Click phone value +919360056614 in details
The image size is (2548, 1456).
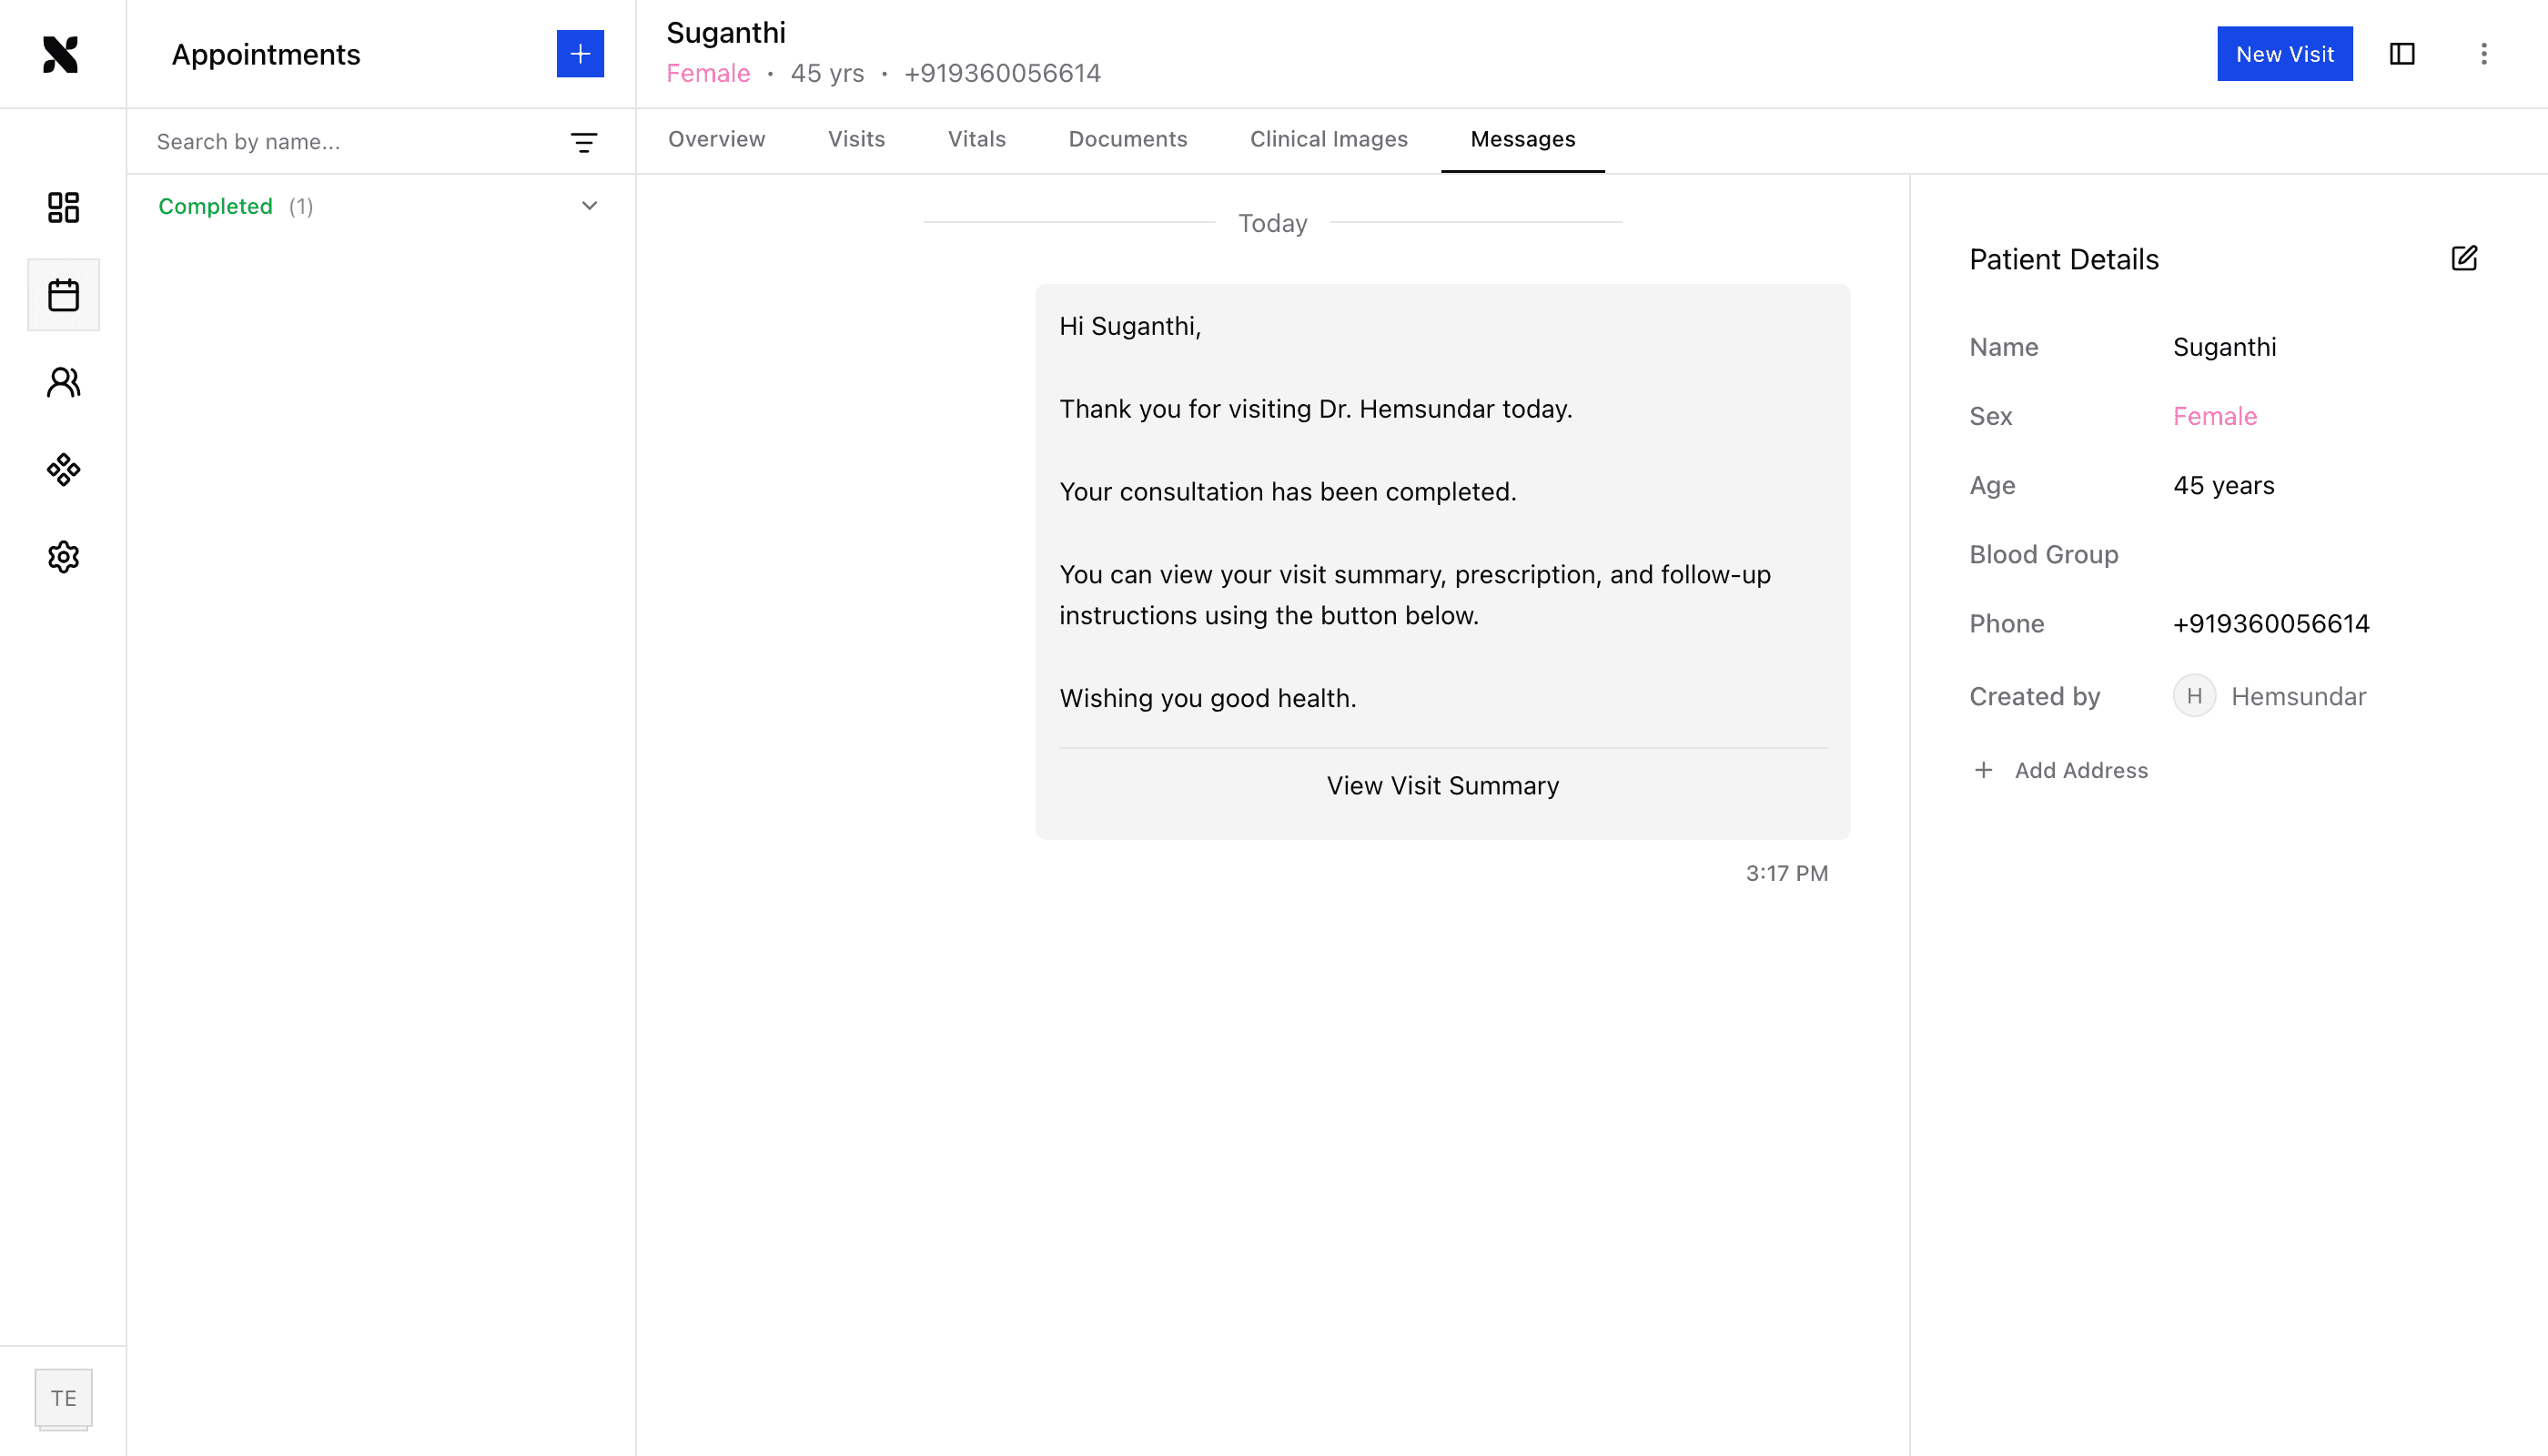pyautogui.click(x=2271, y=623)
